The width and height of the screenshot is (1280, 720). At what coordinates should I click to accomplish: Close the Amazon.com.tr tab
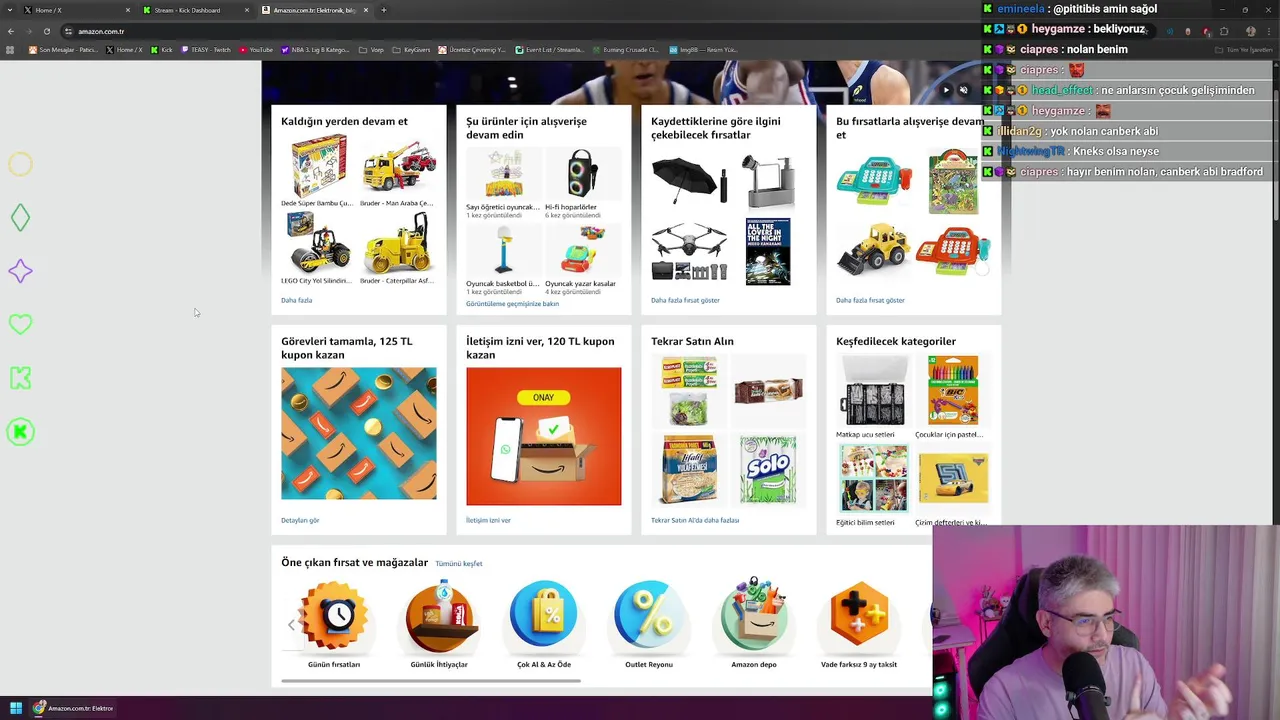(366, 10)
